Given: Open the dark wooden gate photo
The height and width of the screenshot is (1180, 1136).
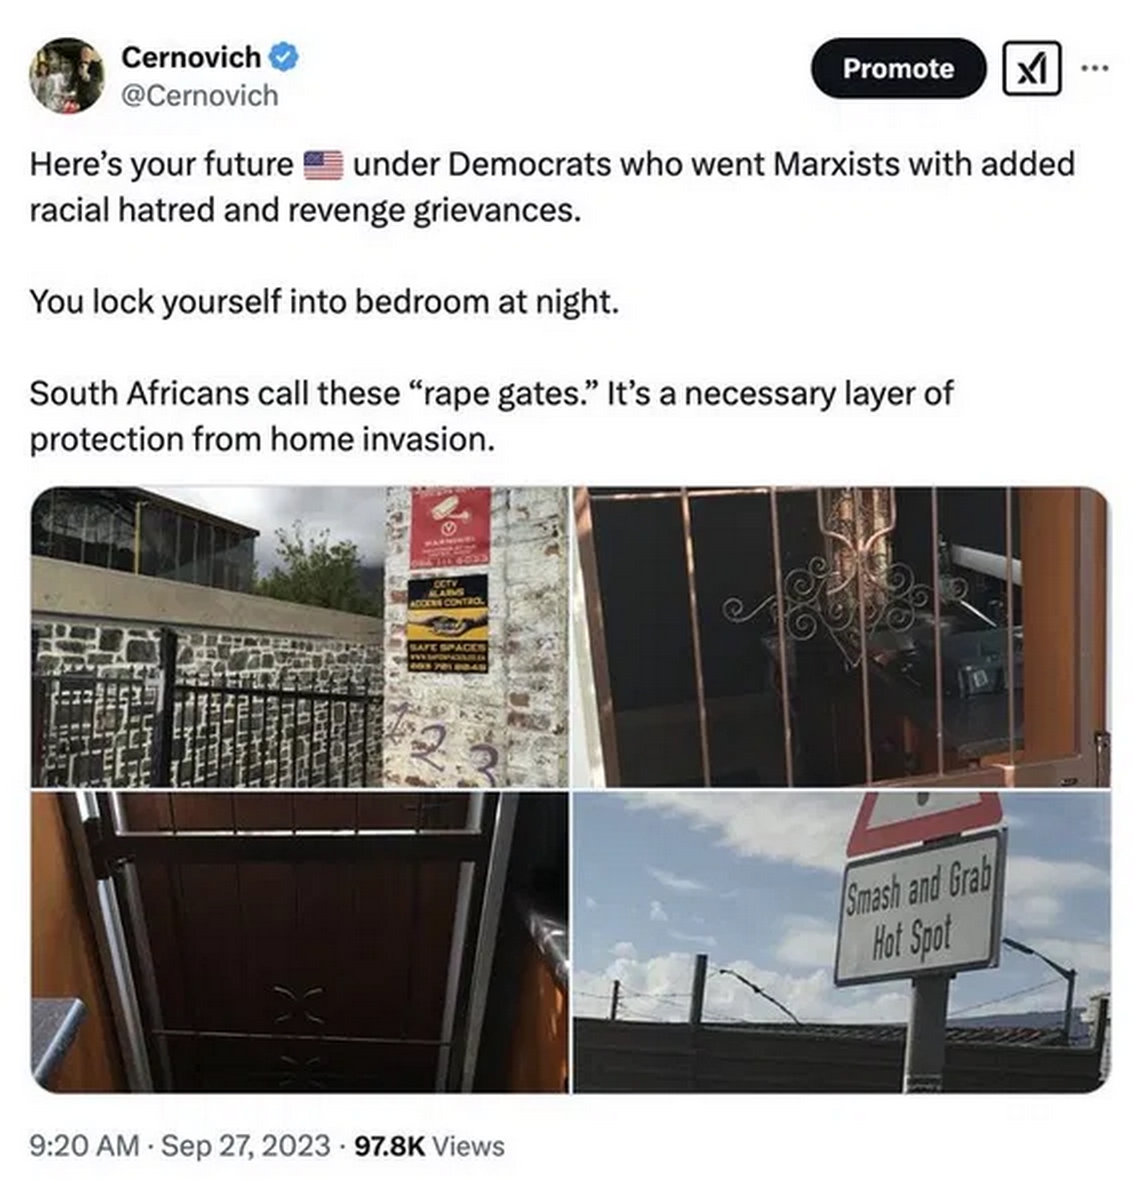Looking at the screenshot, I should [299, 941].
